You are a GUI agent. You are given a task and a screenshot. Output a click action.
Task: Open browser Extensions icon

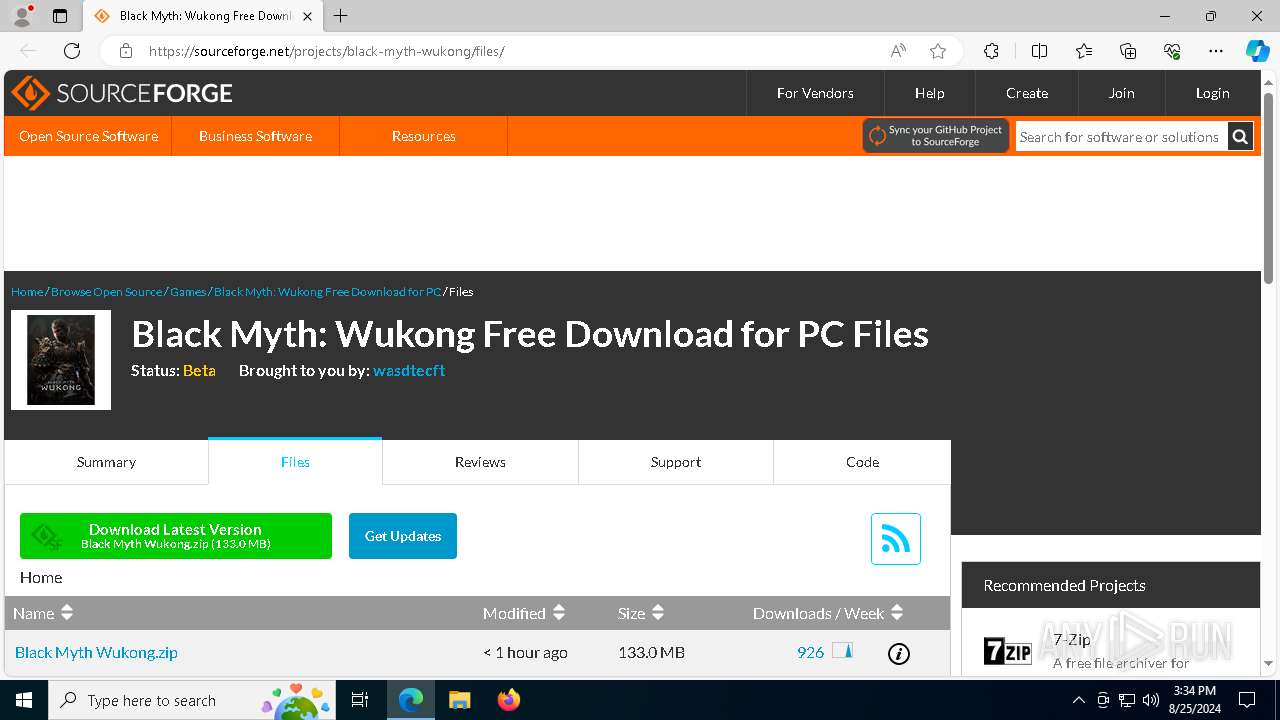coord(991,51)
